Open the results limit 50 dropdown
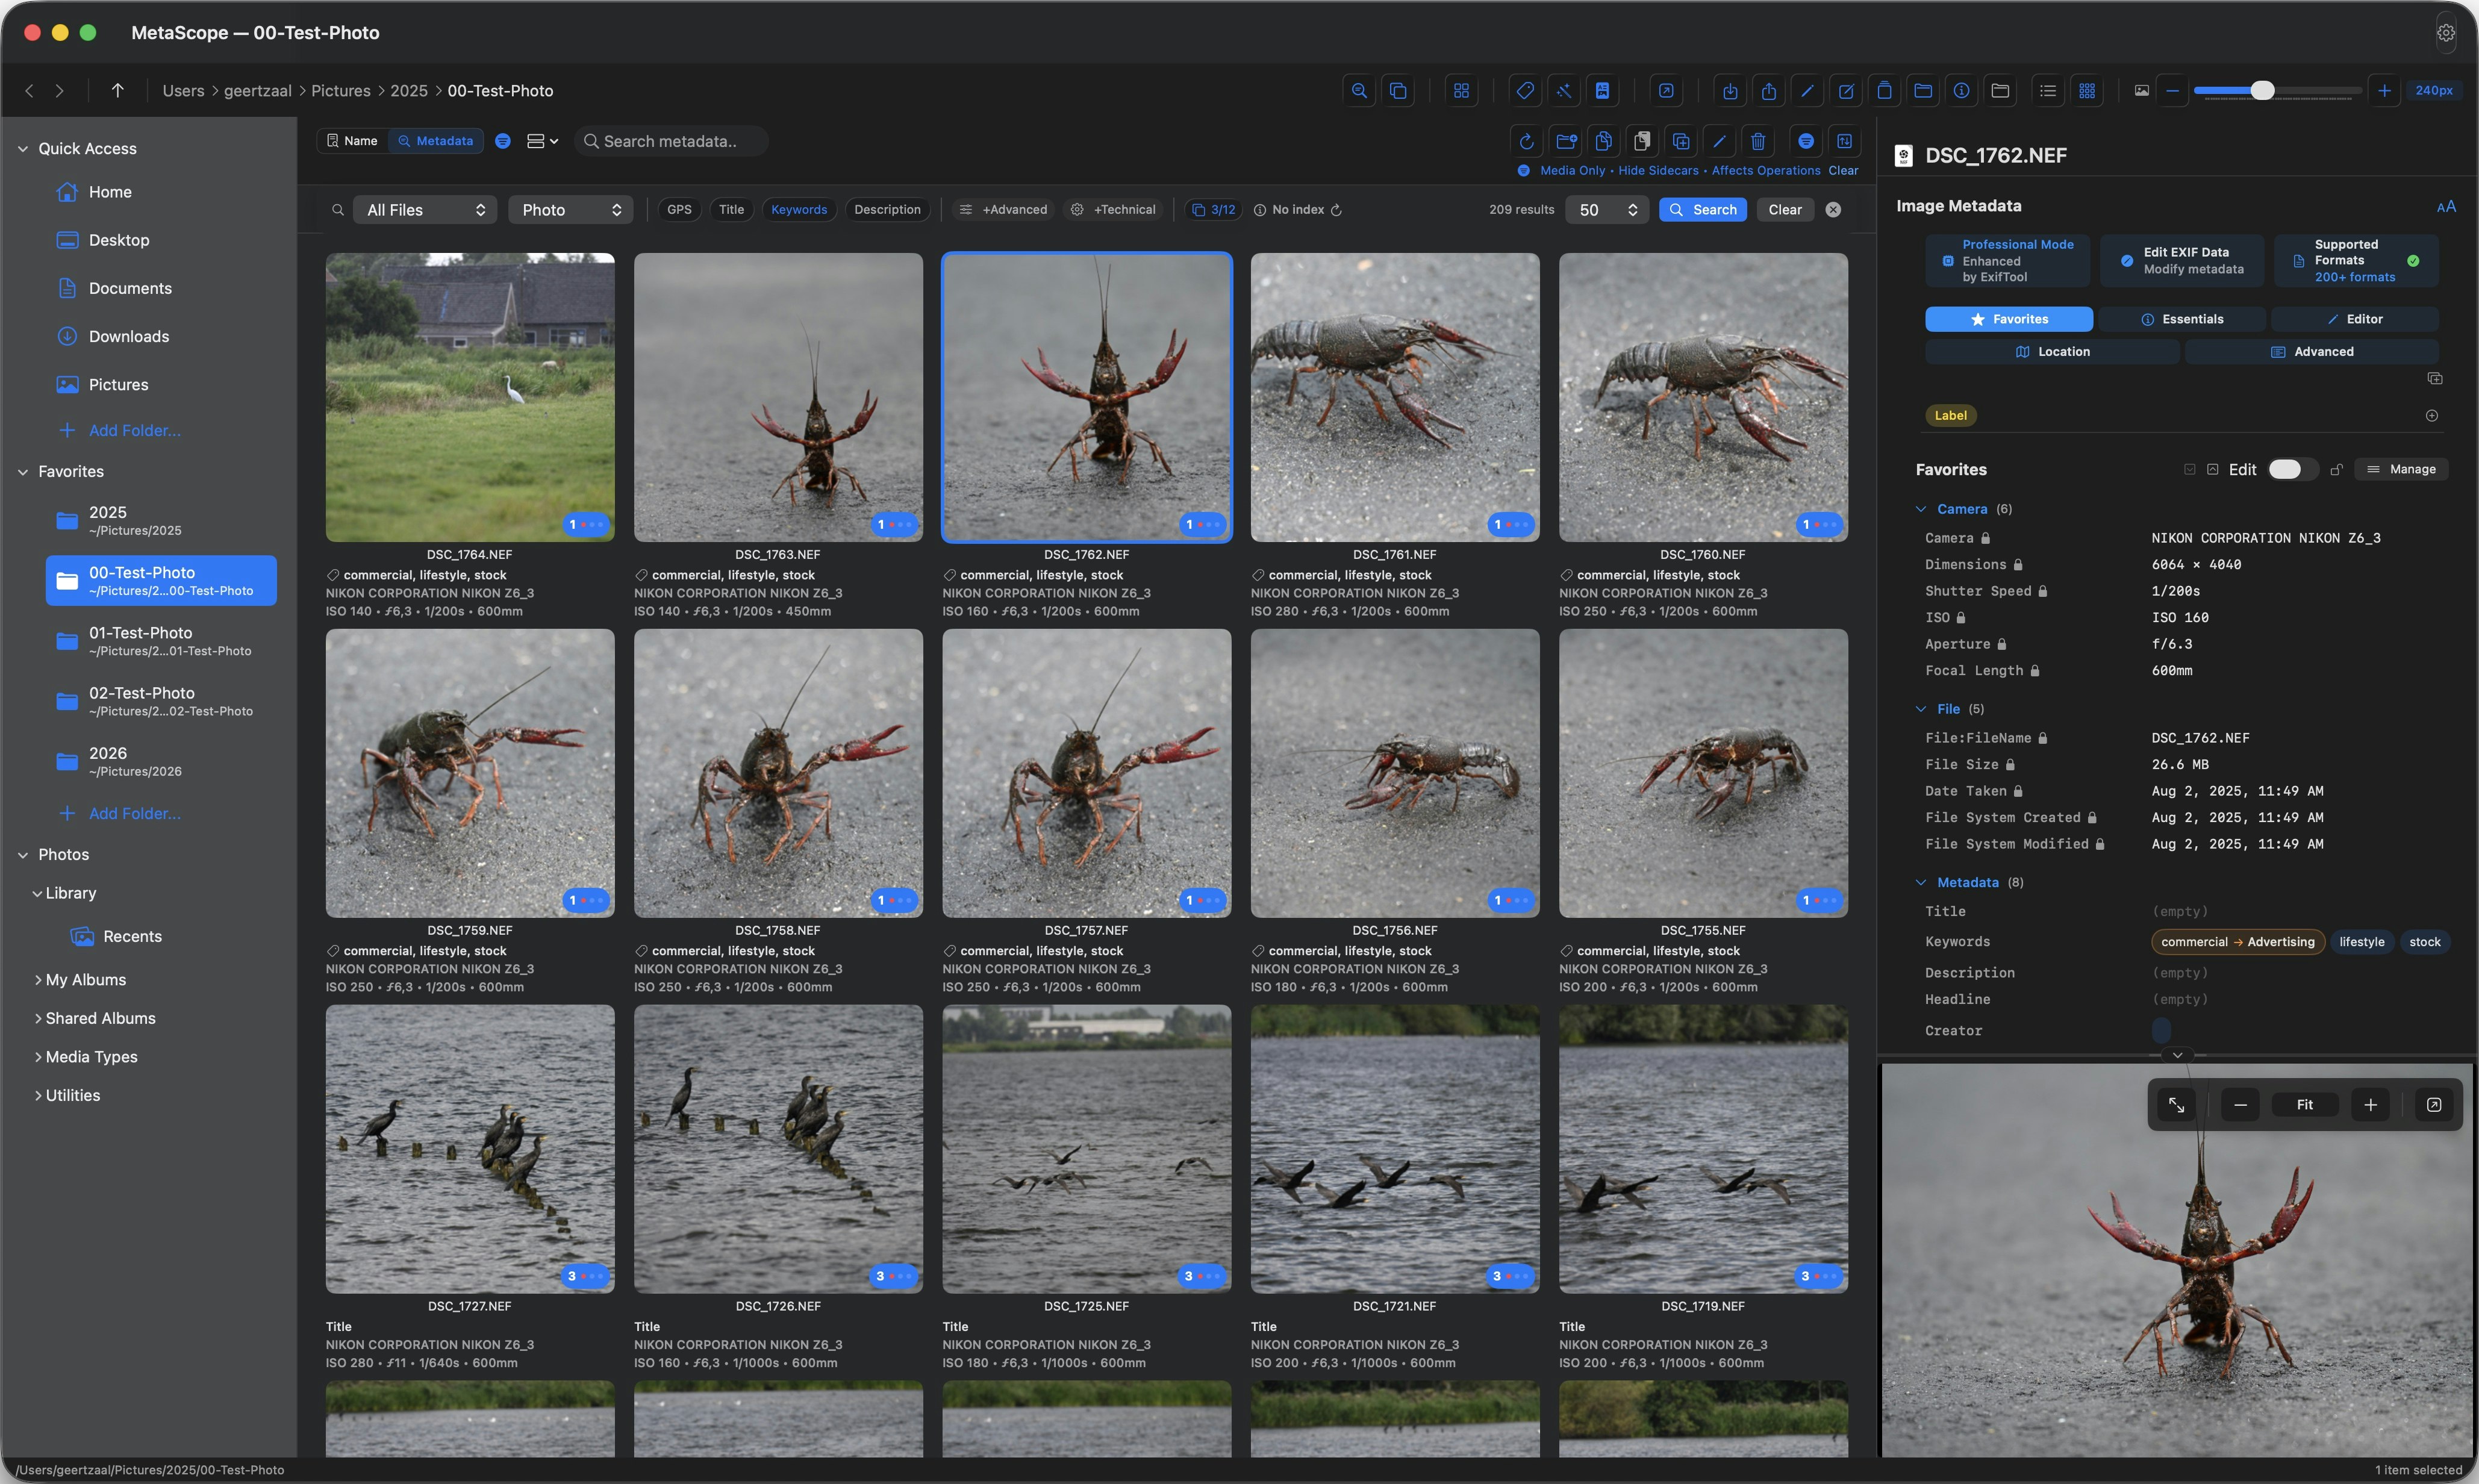The width and height of the screenshot is (2479, 1484). tap(1607, 210)
